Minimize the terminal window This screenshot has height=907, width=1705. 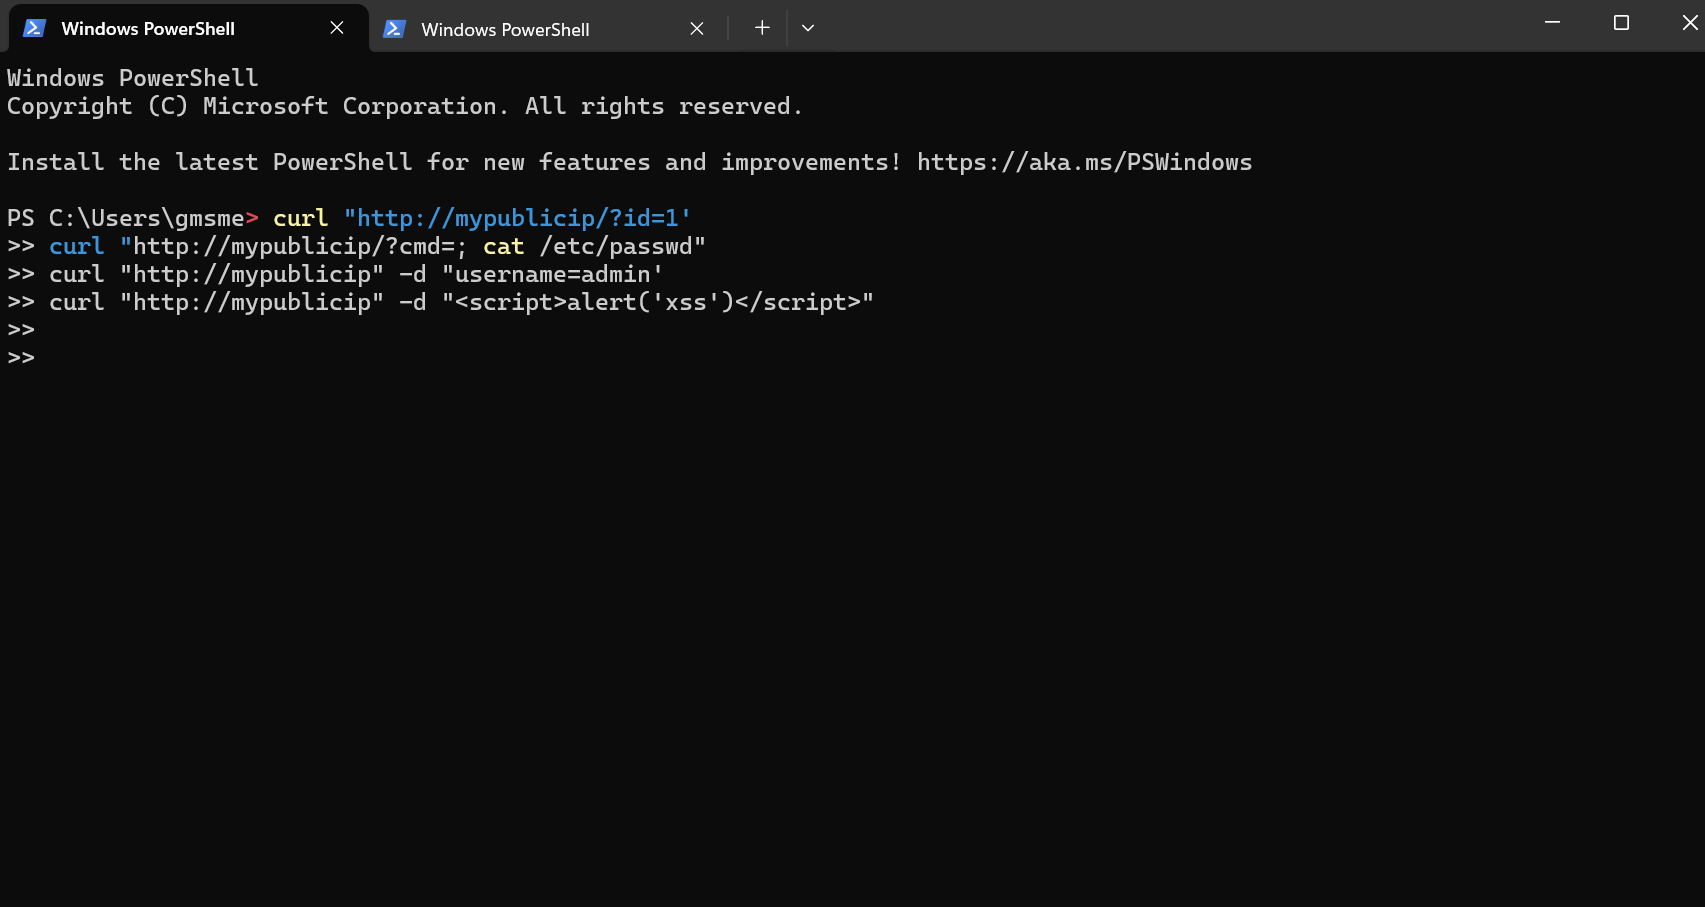1552,22
